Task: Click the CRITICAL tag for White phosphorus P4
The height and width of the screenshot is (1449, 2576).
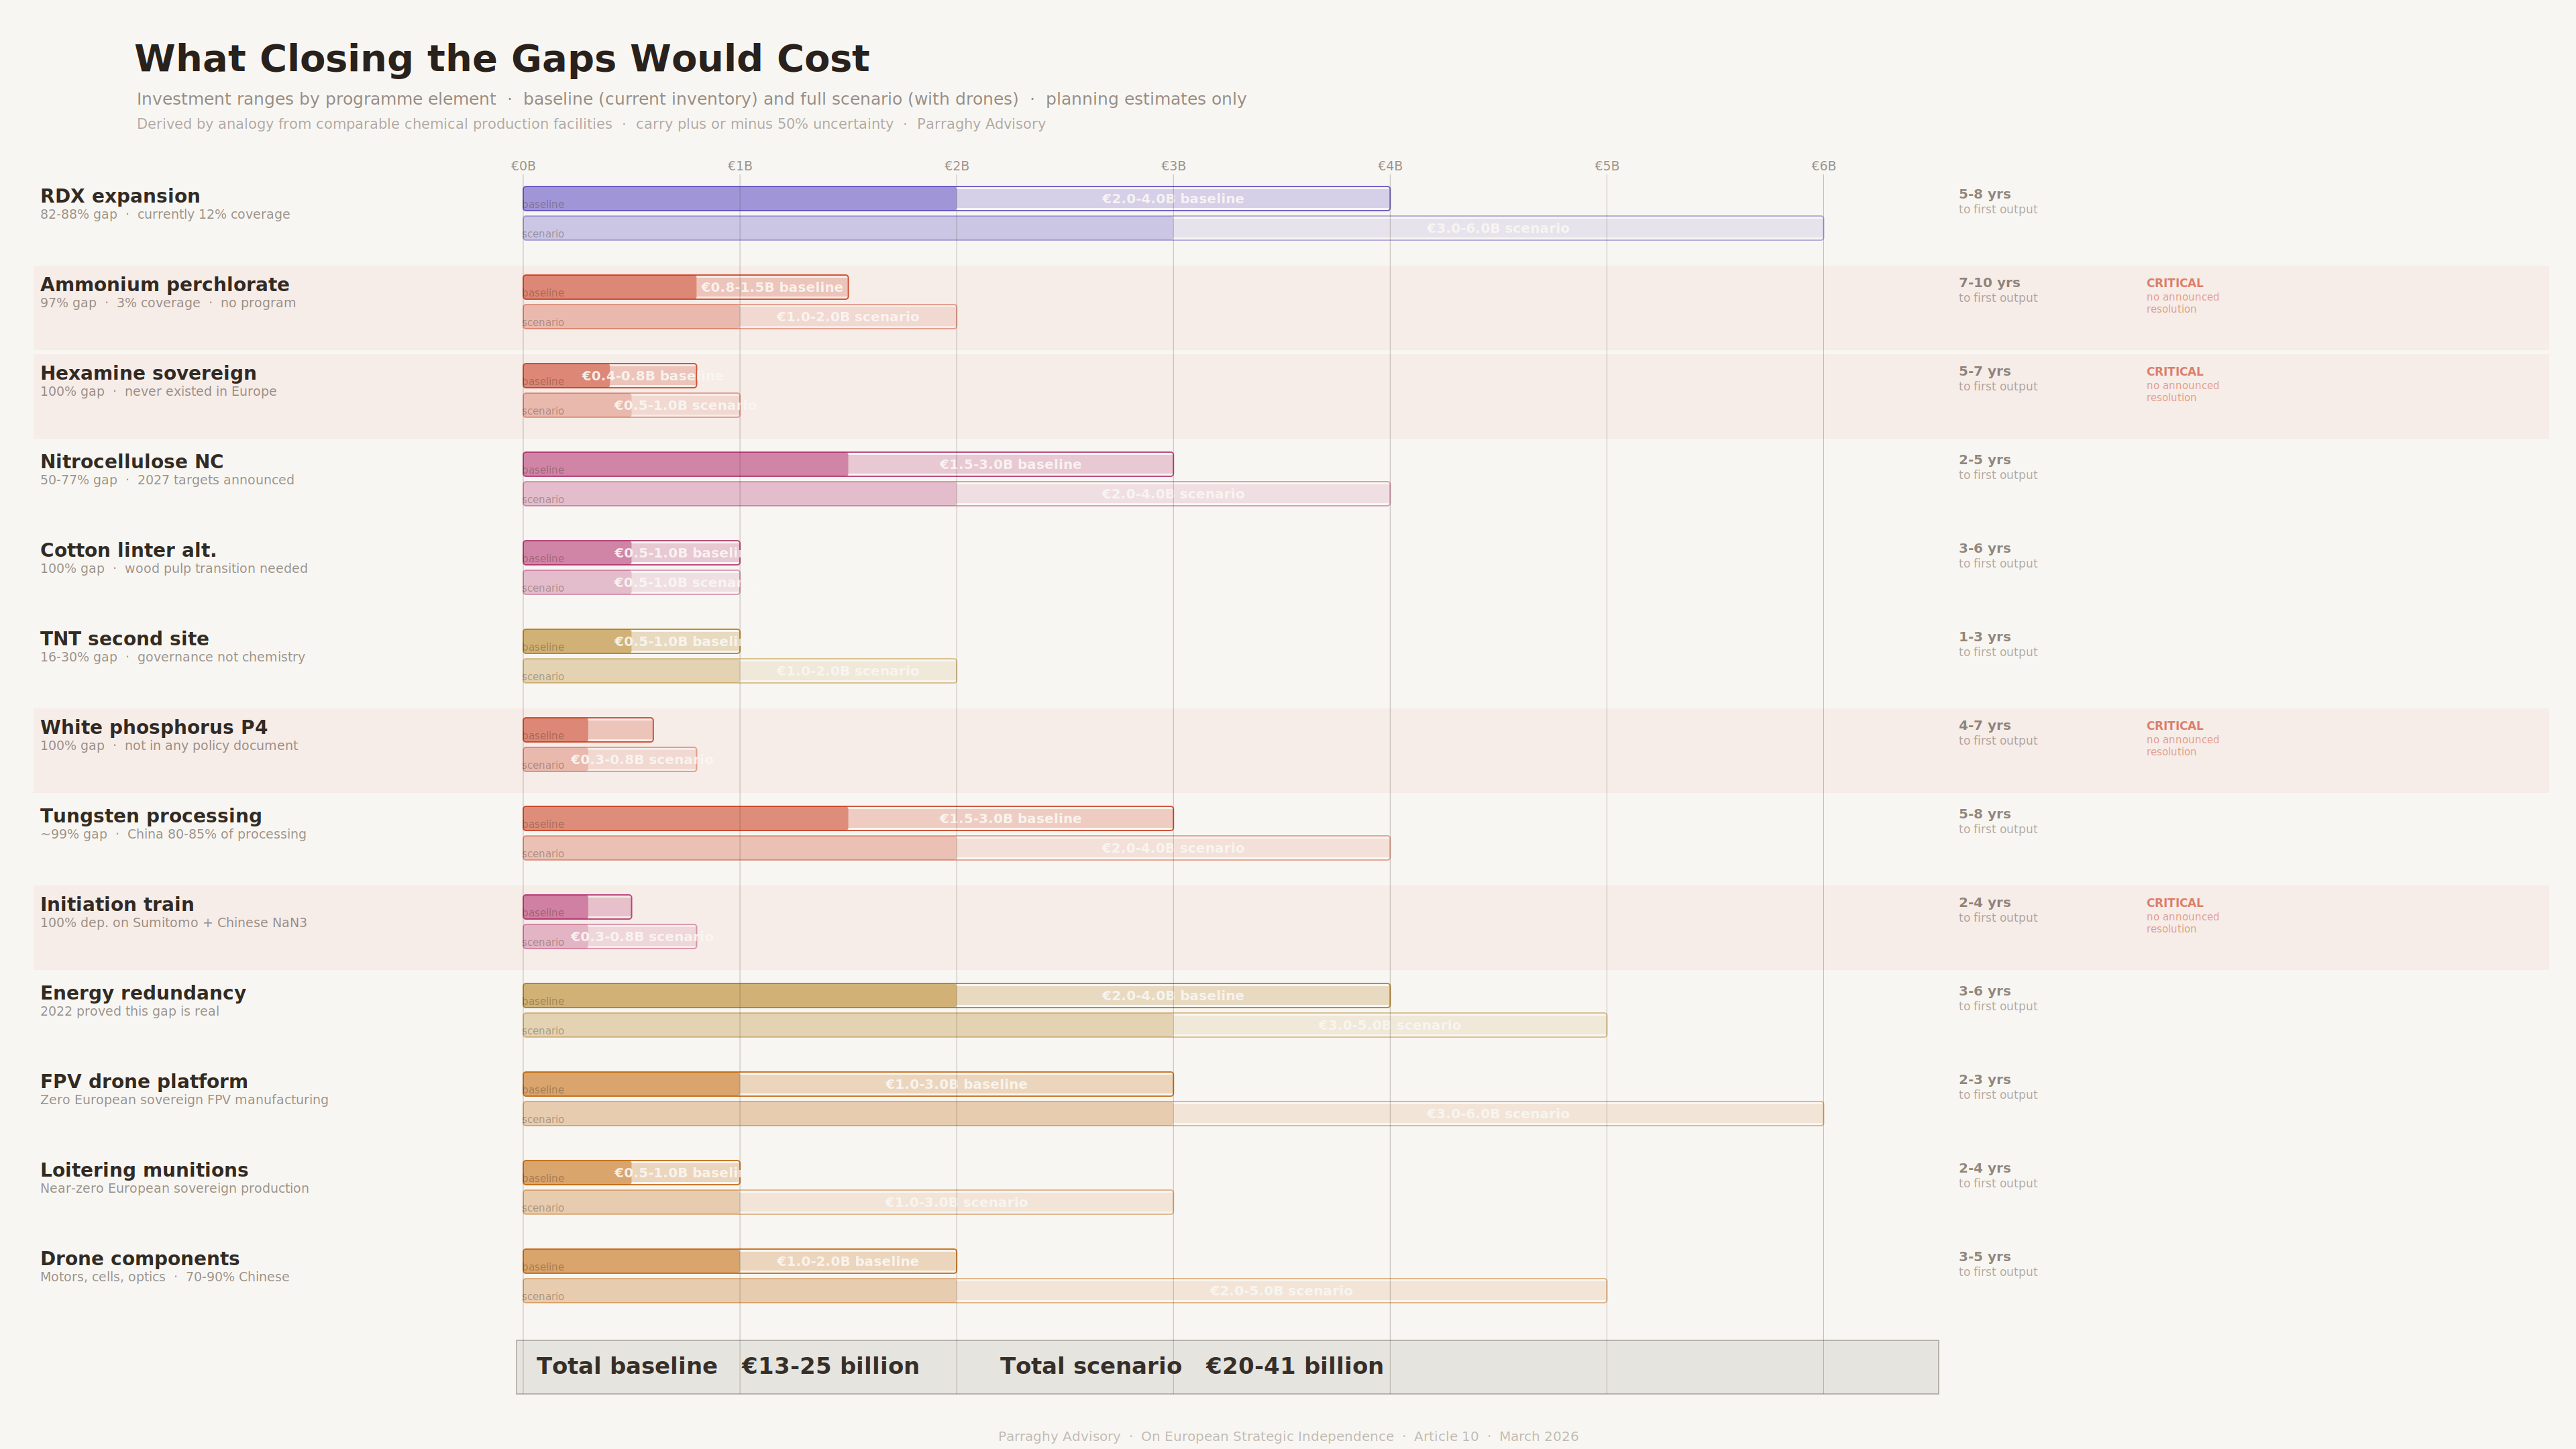Action: (x=2174, y=727)
